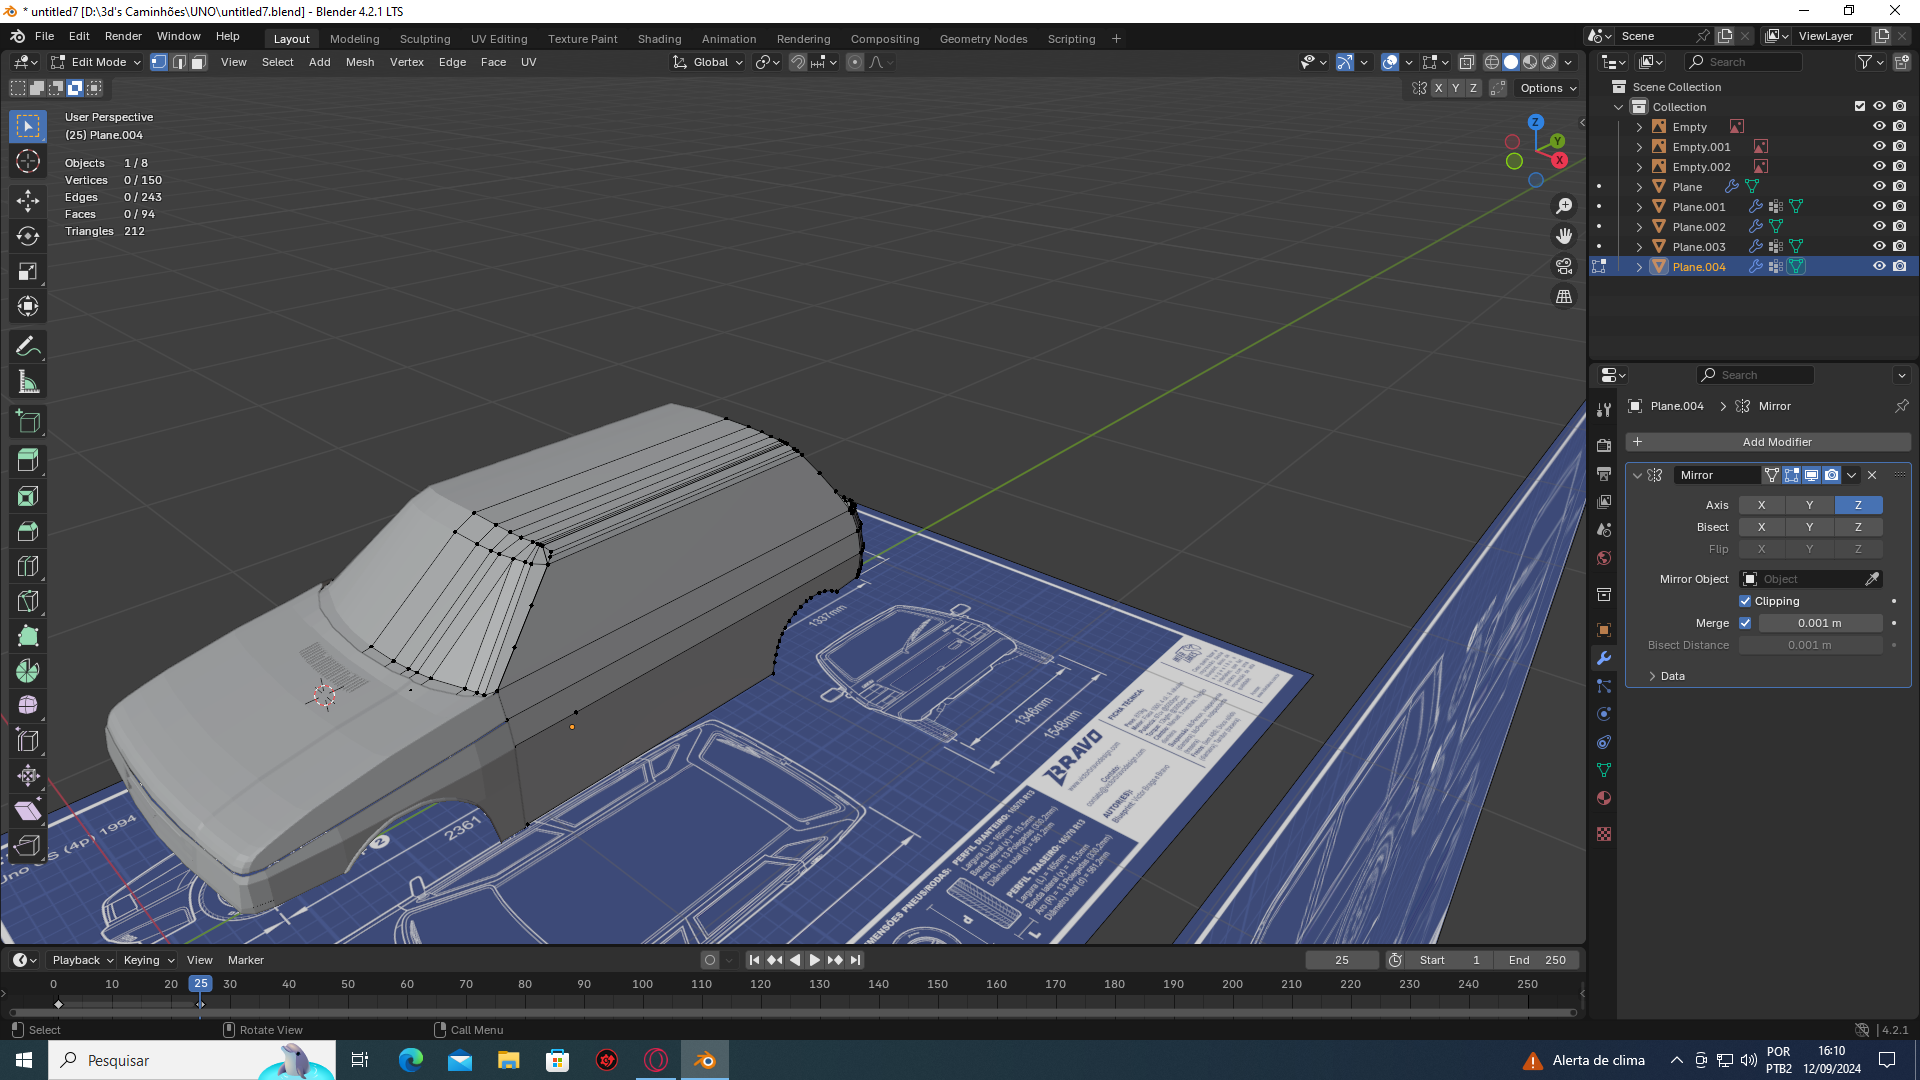Select the Bevel tool
The image size is (1920, 1080).
(x=28, y=531)
